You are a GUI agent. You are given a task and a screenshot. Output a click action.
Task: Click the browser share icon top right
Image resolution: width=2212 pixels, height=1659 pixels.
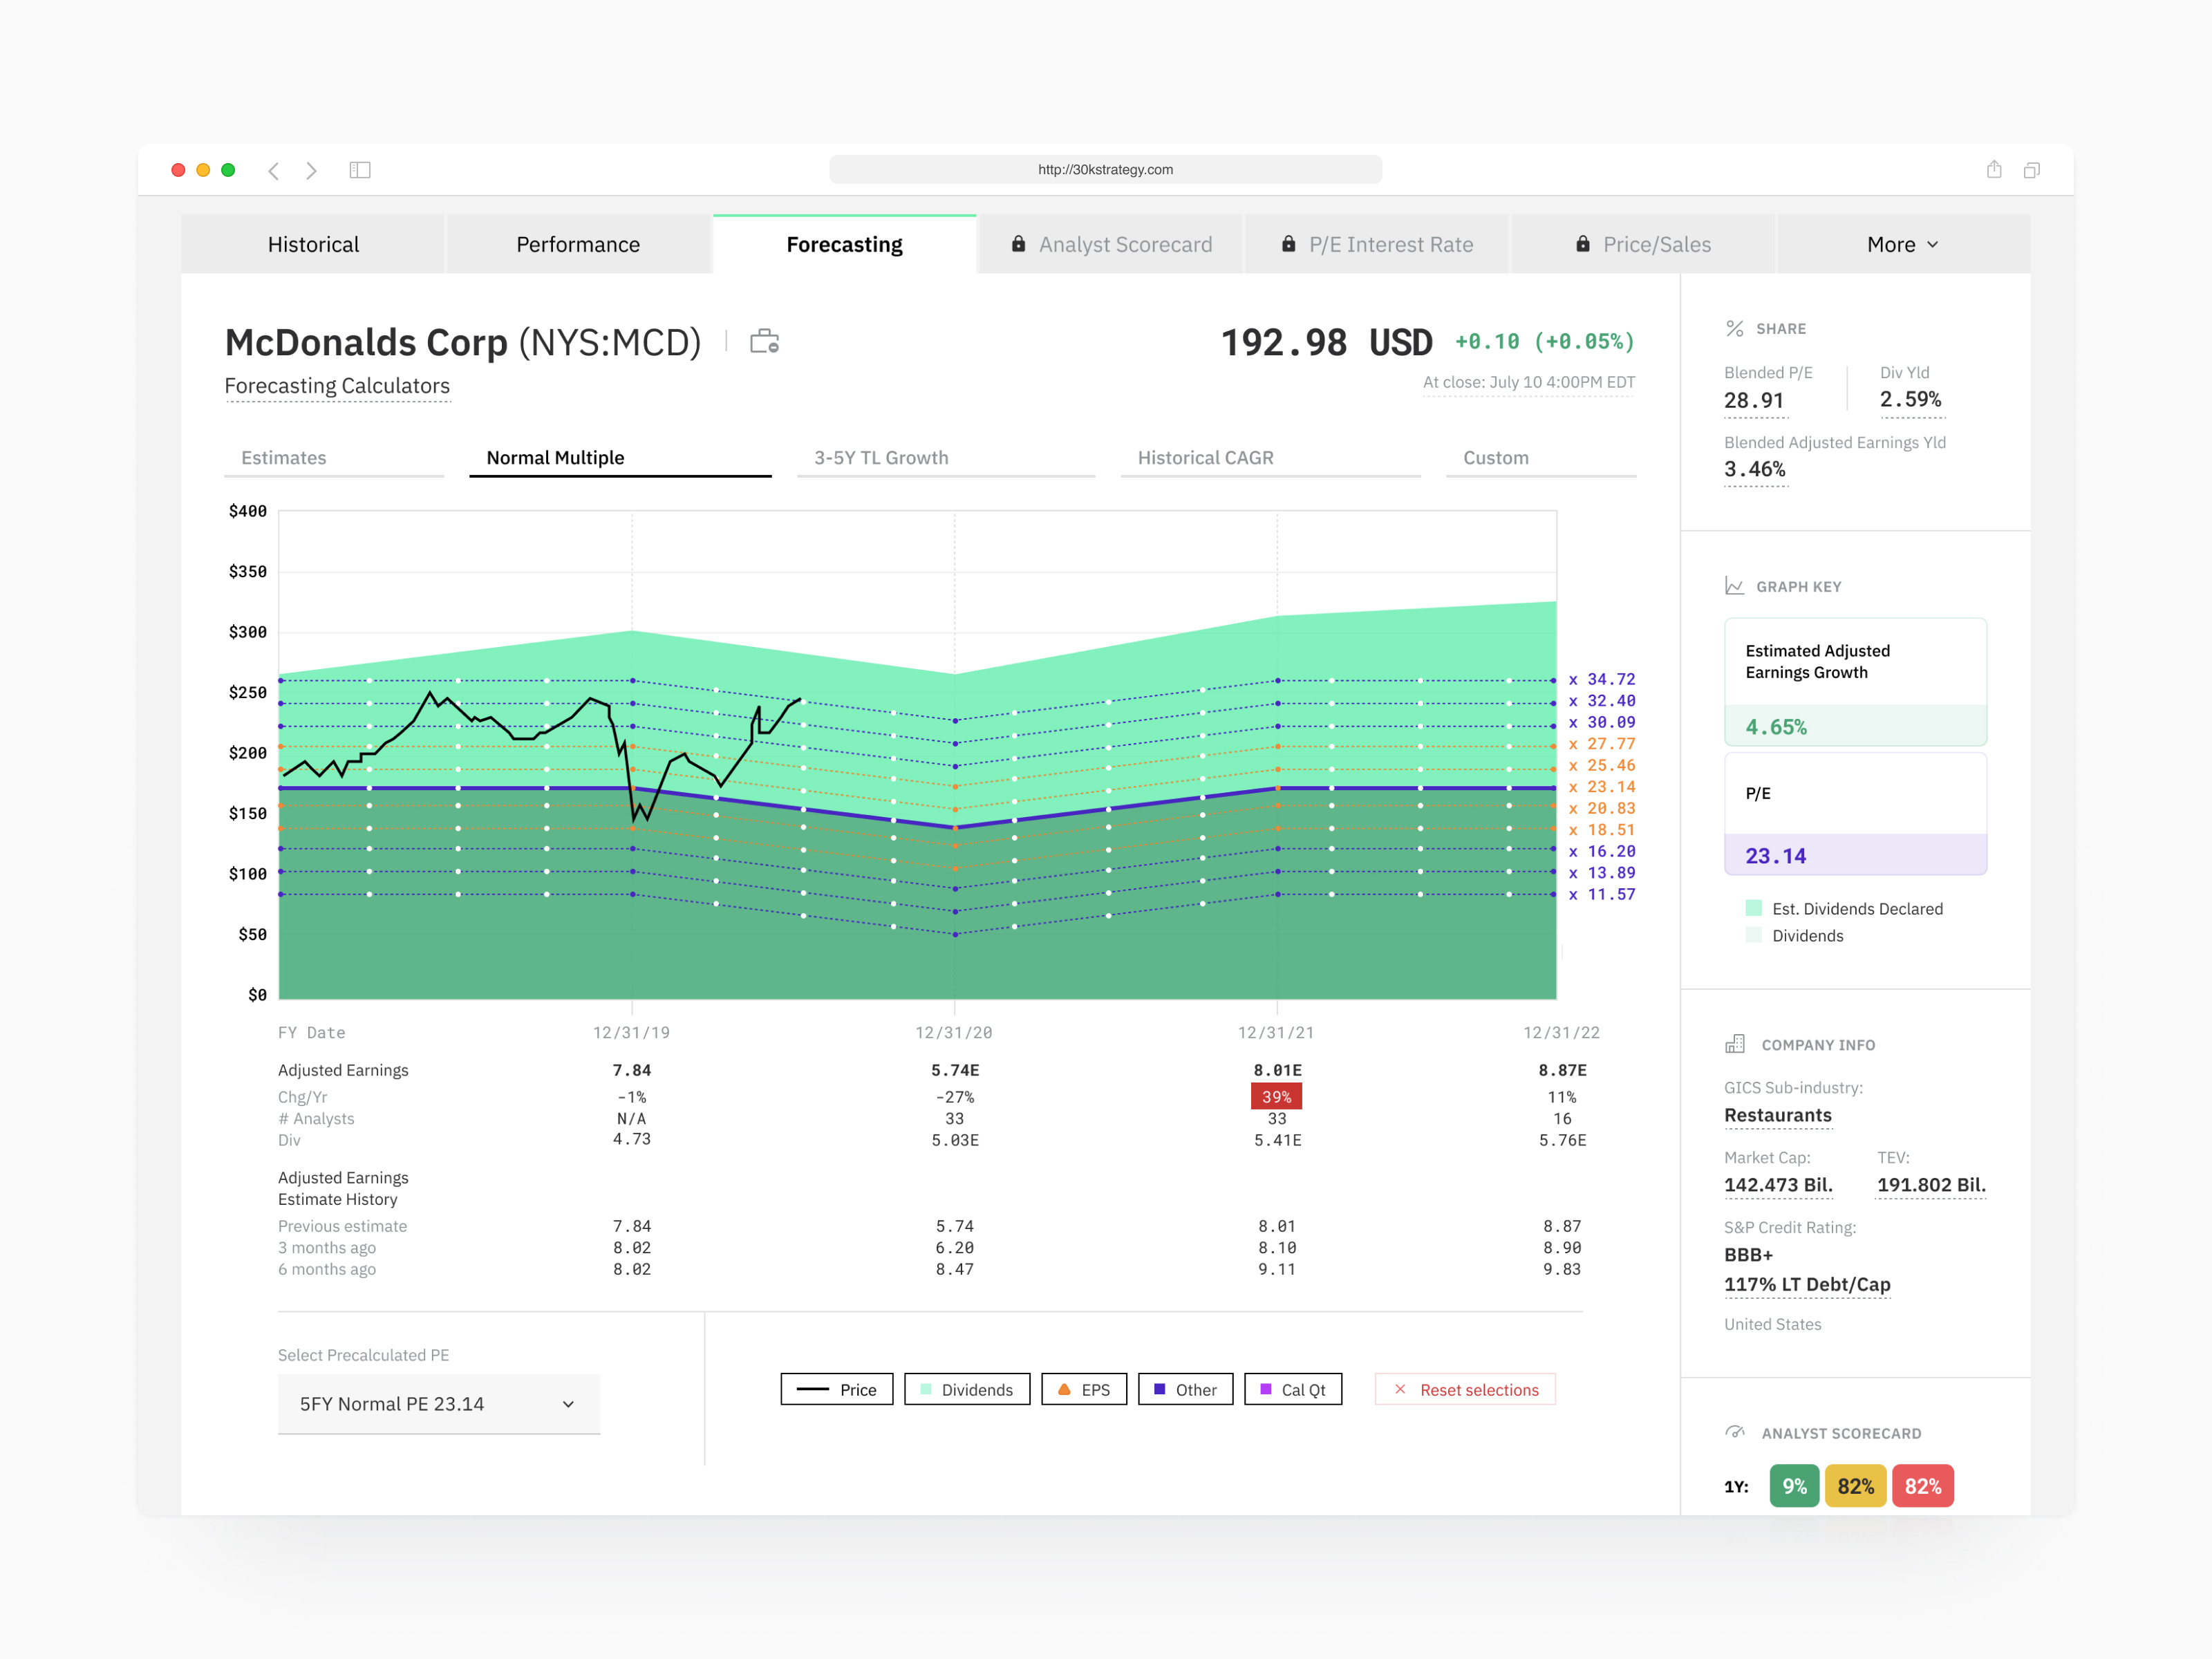pyautogui.click(x=1994, y=170)
